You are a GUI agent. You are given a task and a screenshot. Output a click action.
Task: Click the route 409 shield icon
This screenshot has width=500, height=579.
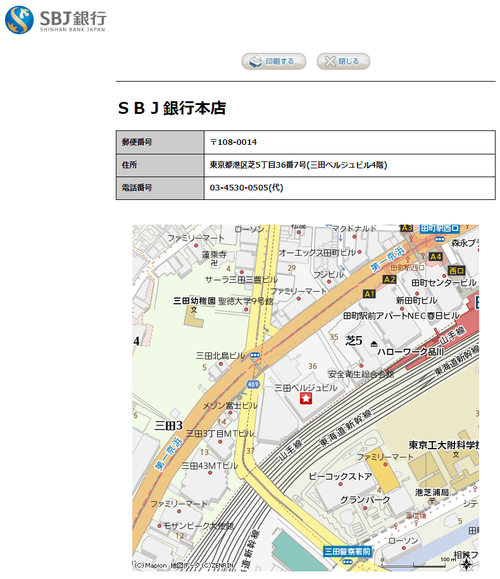point(253,384)
